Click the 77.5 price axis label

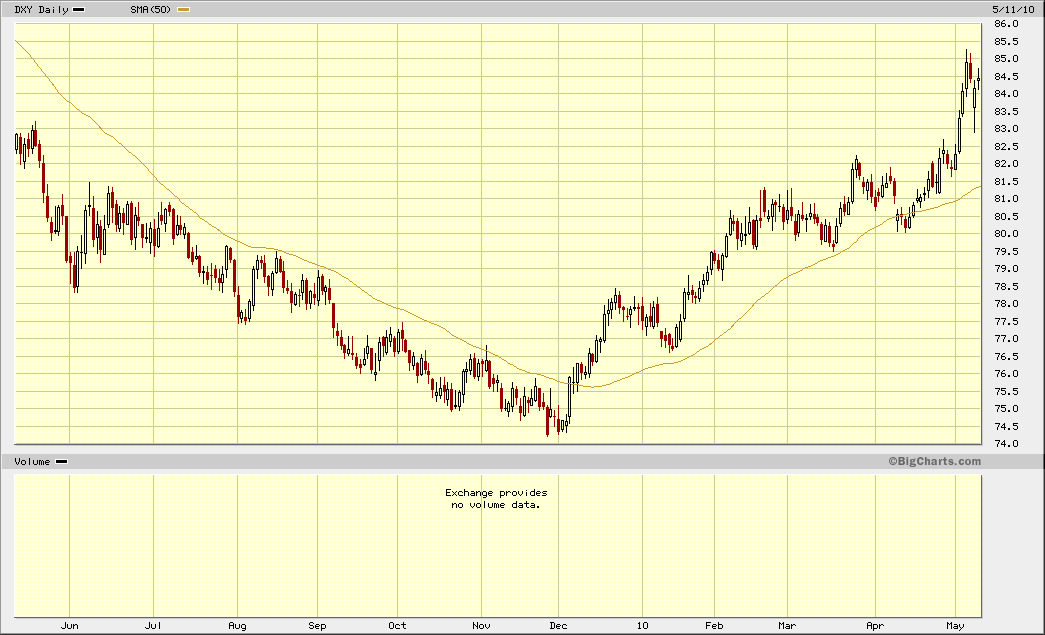[x=1006, y=321]
